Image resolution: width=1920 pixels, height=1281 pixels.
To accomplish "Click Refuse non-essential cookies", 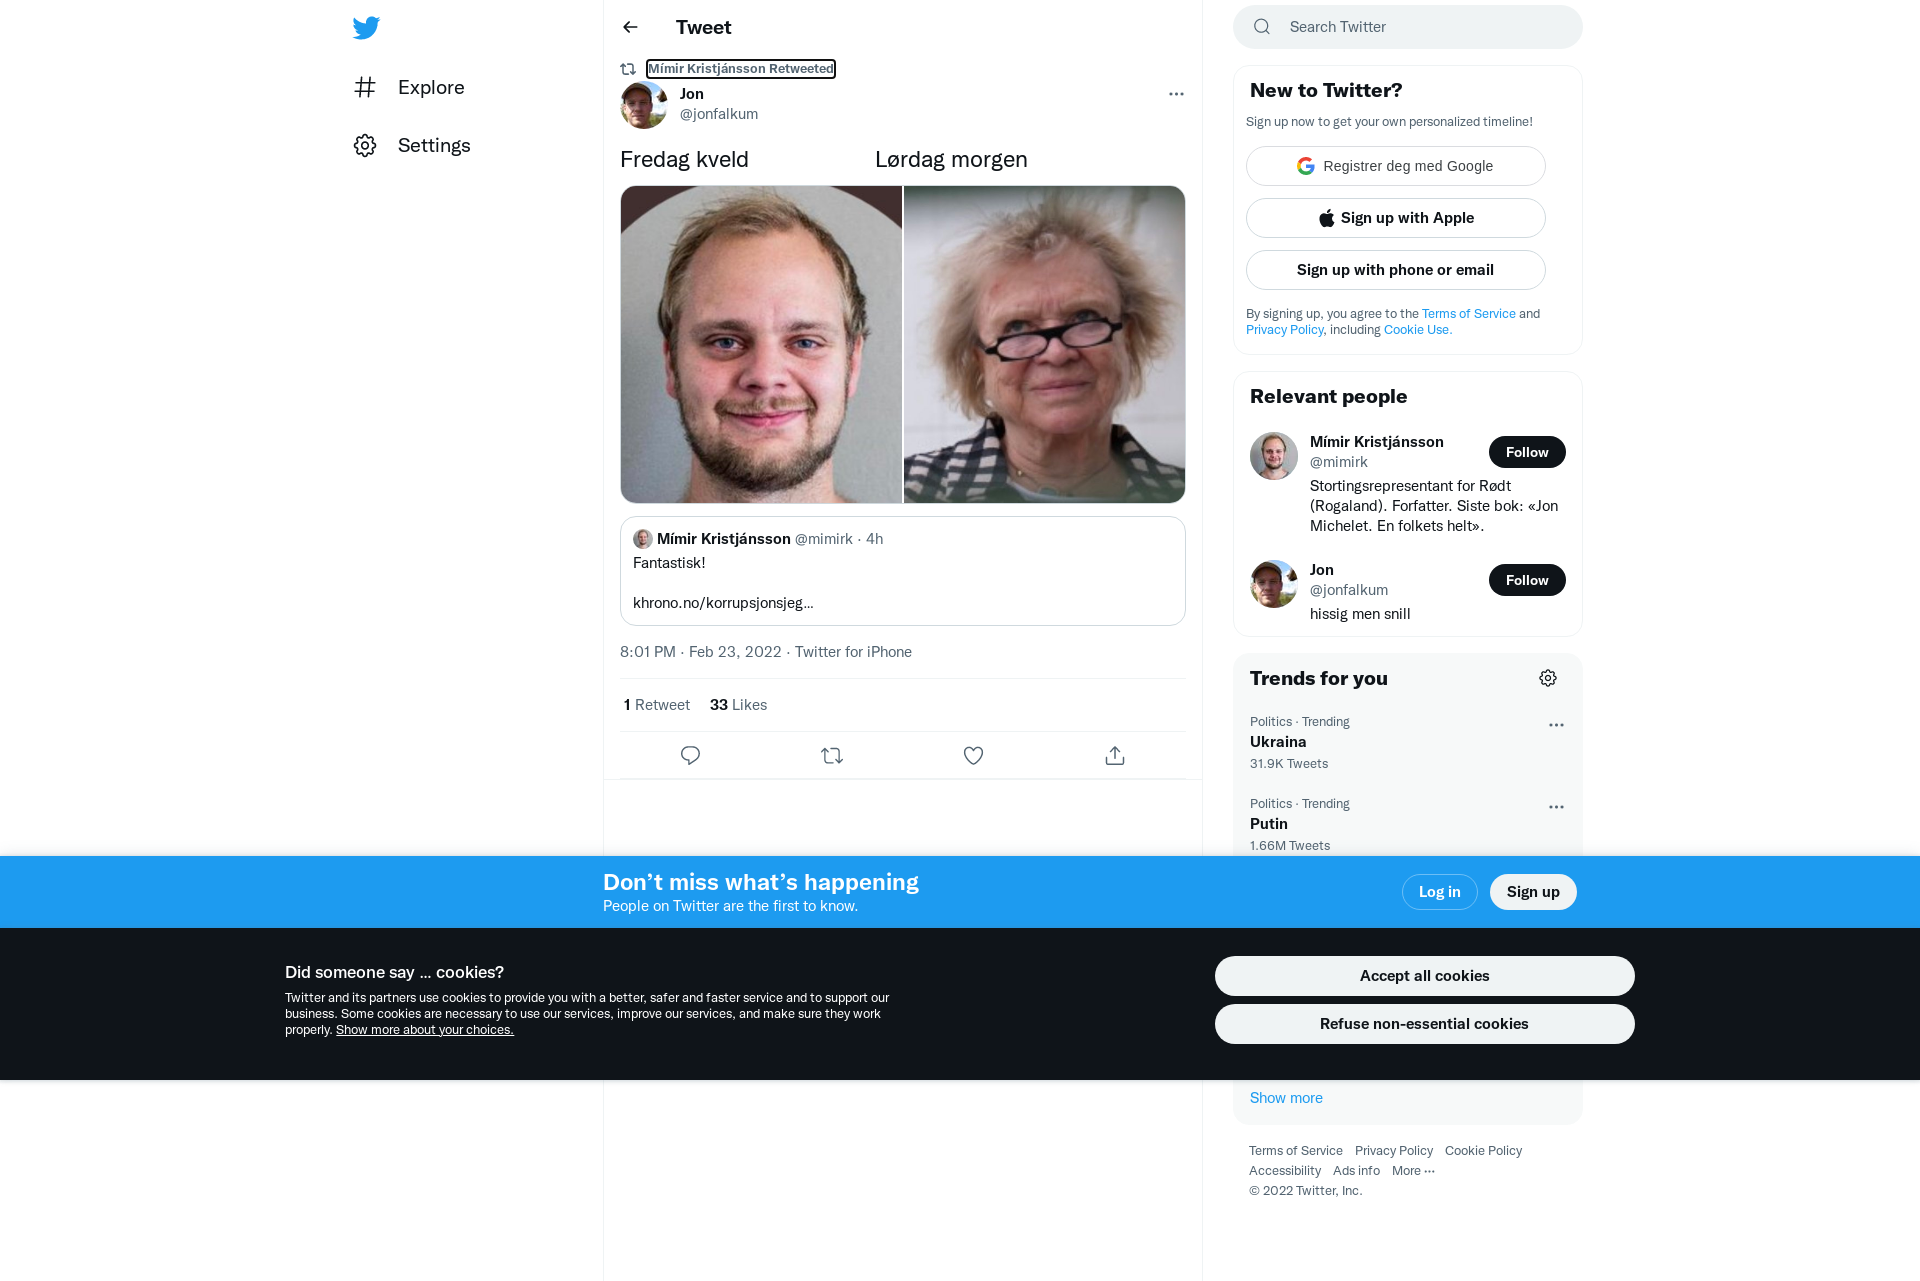I will 1424,1024.
